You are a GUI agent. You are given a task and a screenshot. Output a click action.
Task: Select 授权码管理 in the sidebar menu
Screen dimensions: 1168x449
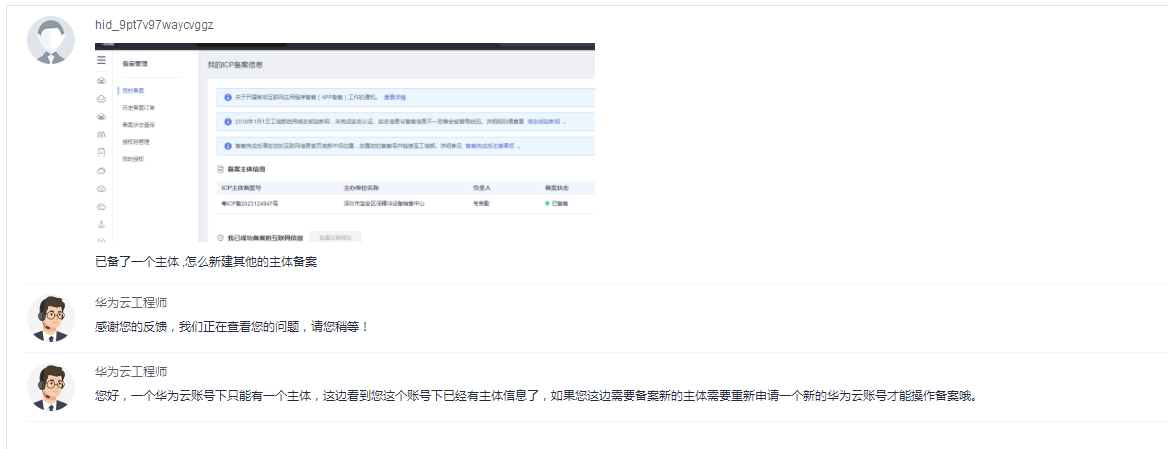135,141
